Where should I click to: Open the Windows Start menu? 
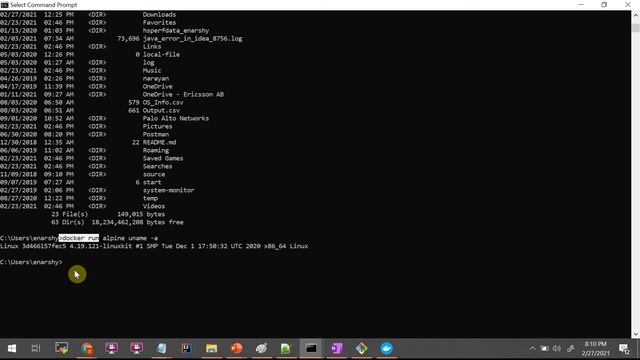point(11,348)
